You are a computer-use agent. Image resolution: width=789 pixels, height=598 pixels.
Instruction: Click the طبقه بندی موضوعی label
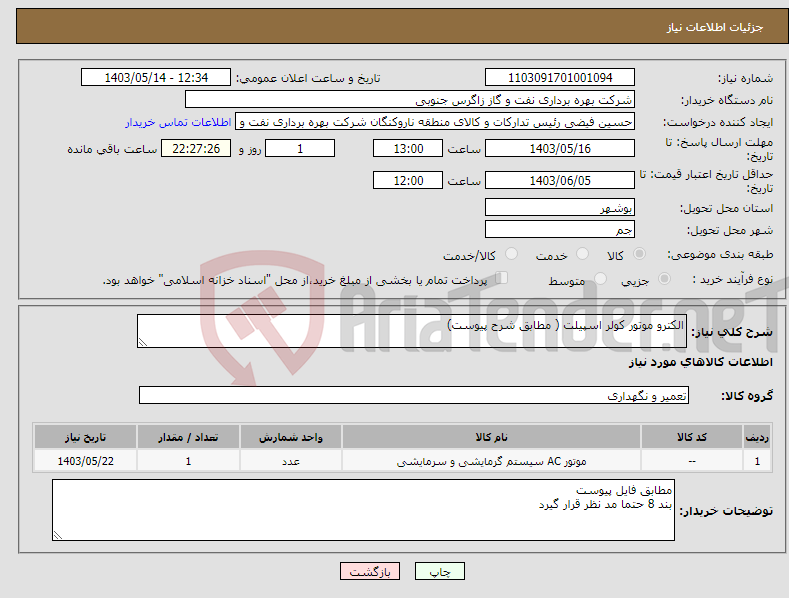pos(720,255)
